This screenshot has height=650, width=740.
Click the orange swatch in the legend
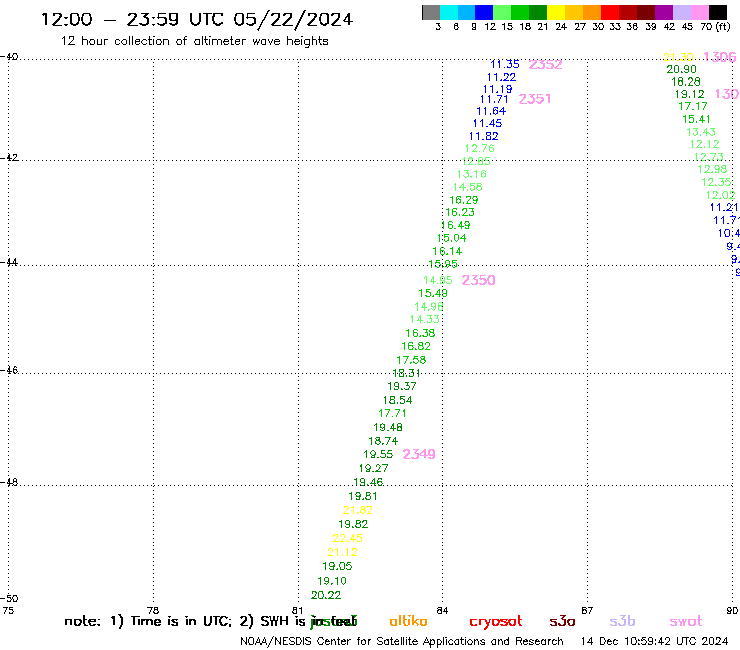tap(592, 12)
